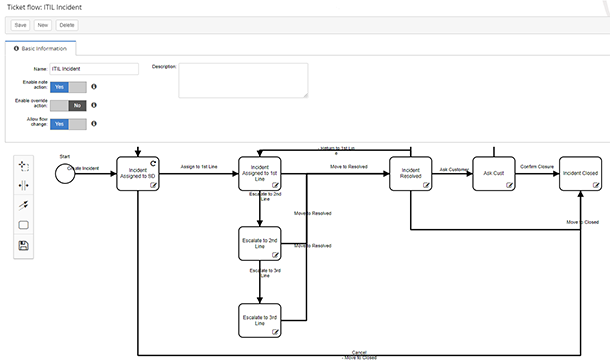Toggle the Allow flow change switch
The width and height of the screenshot is (610, 363).
[x=68, y=124]
